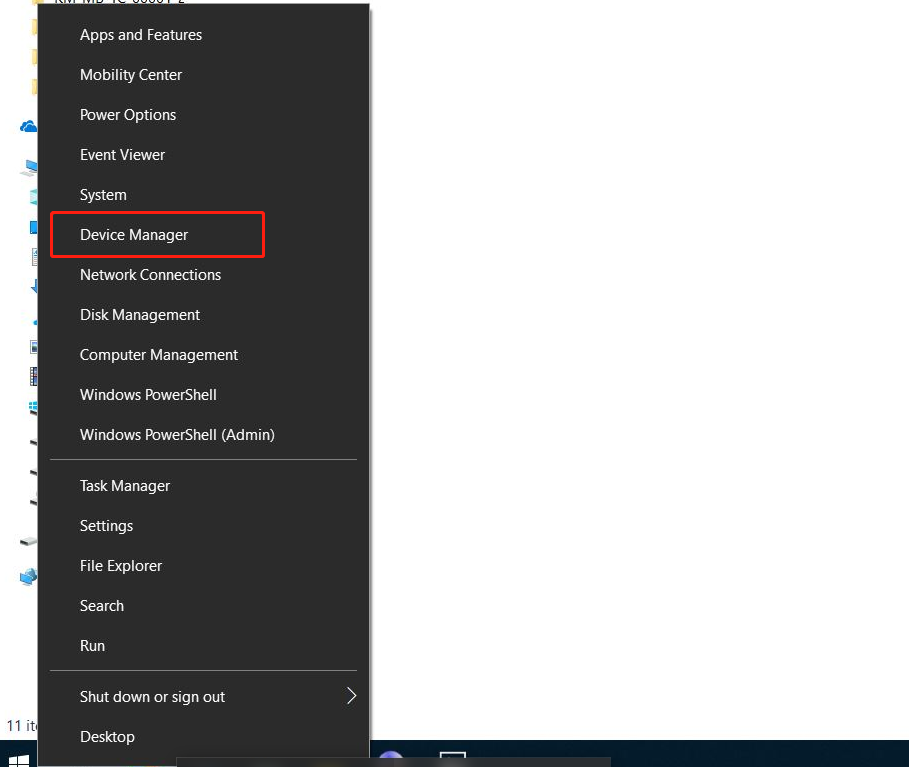Choose Event Viewer in the menu
909x767 pixels.
click(x=122, y=155)
